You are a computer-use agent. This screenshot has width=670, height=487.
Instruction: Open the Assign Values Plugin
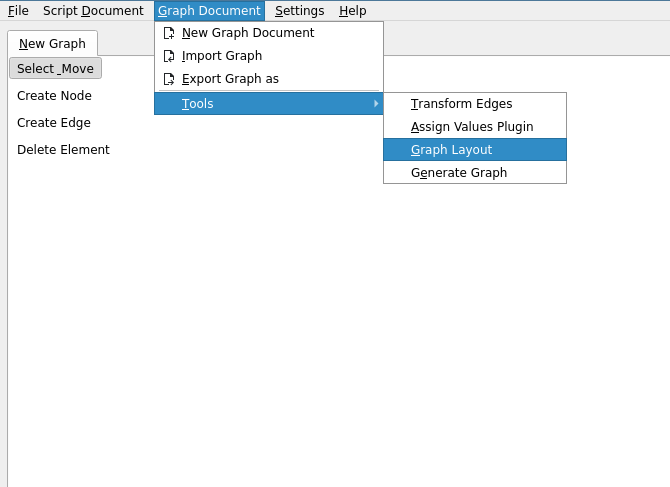coord(471,127)
